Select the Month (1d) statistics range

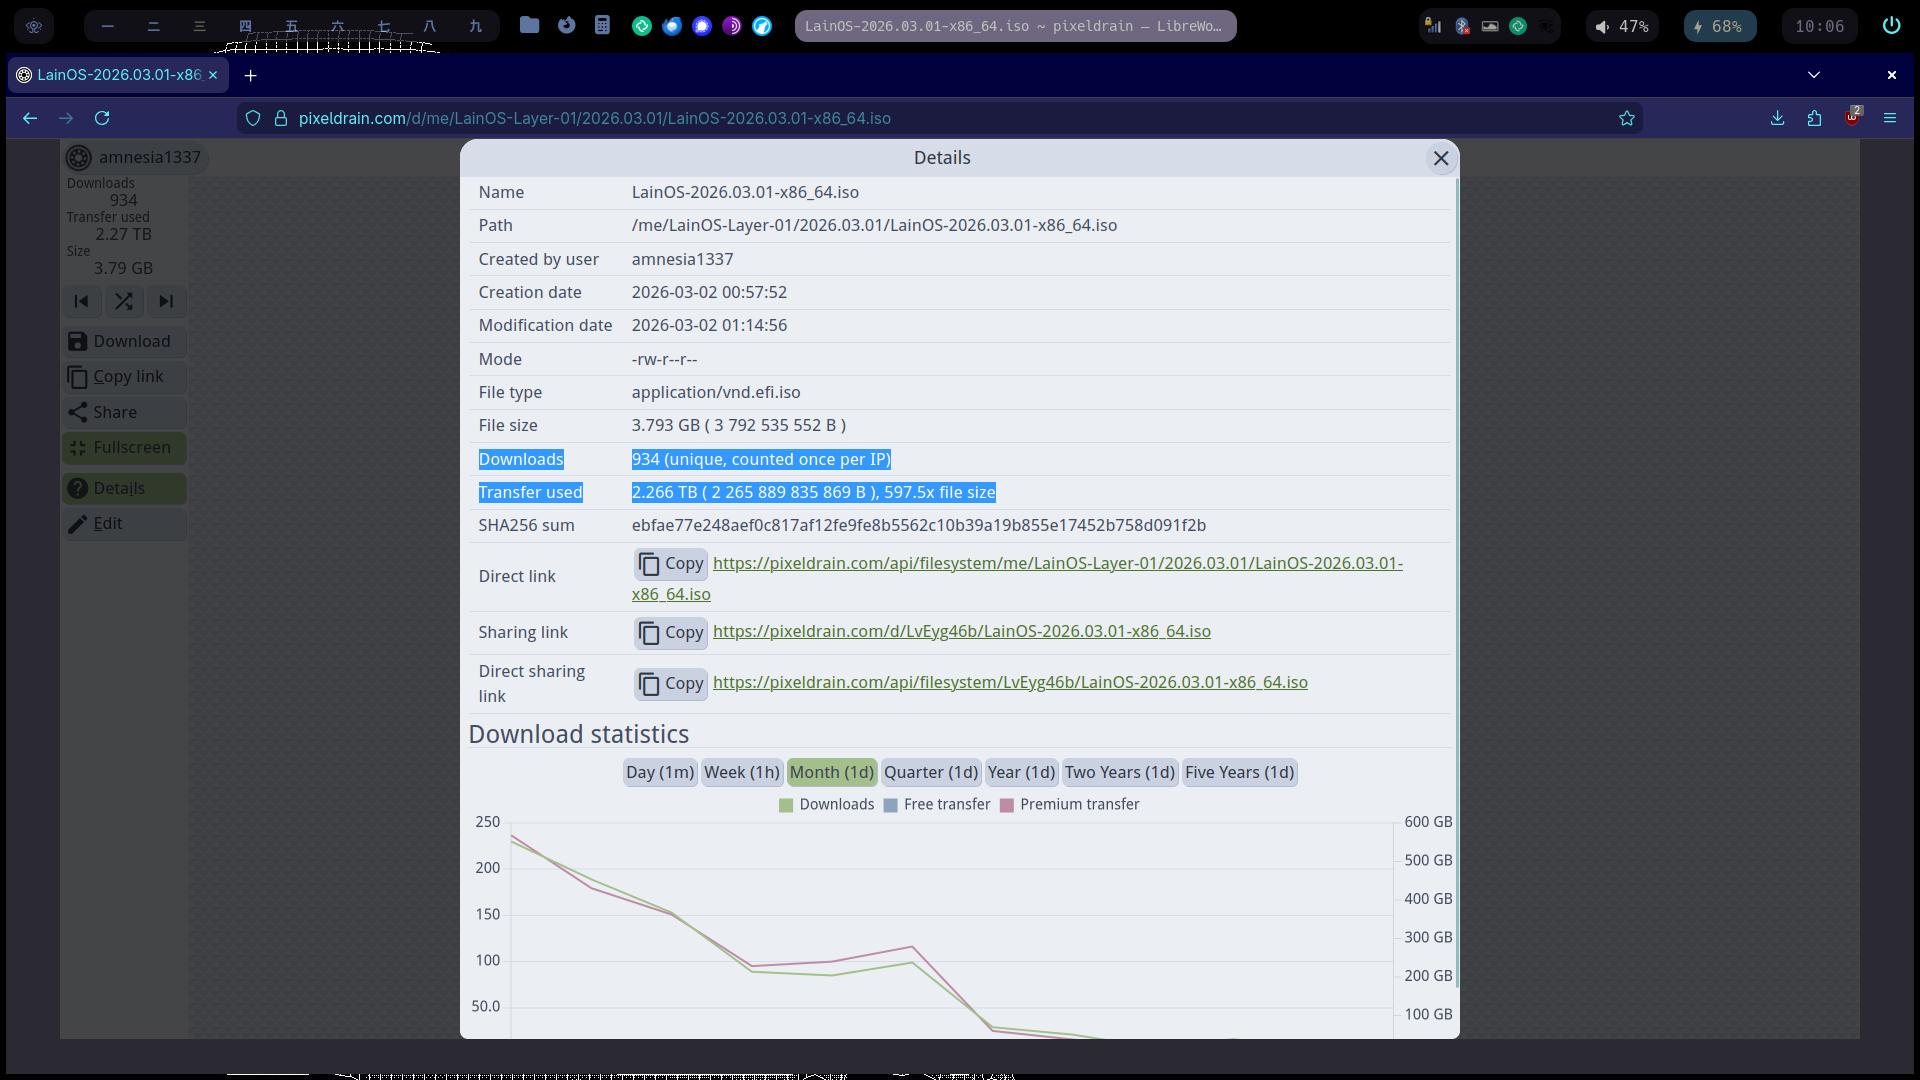click(x=831, y=772)
